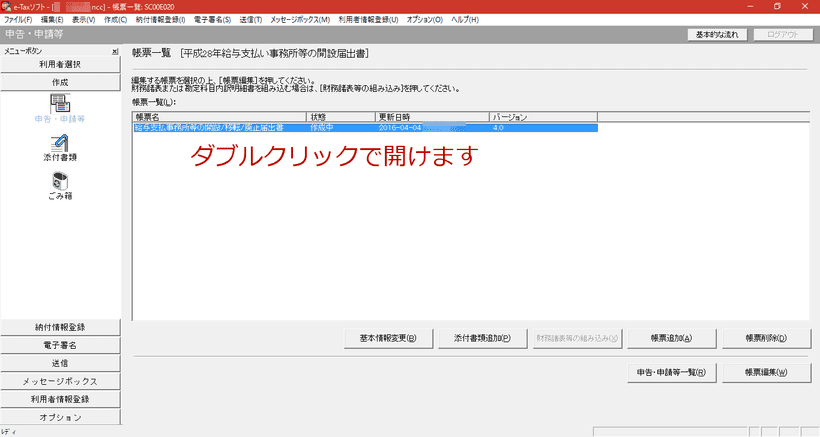
Task: Open the 送信 sidebar section
Action: (60, 363)
